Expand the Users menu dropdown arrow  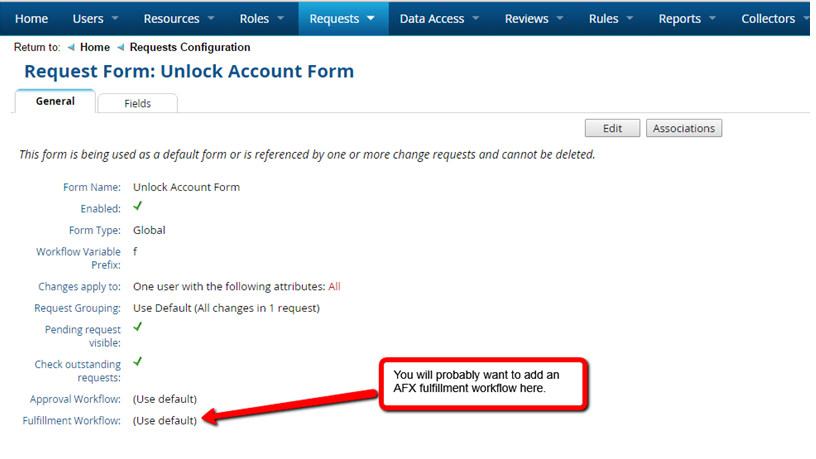tap(115, 19)
